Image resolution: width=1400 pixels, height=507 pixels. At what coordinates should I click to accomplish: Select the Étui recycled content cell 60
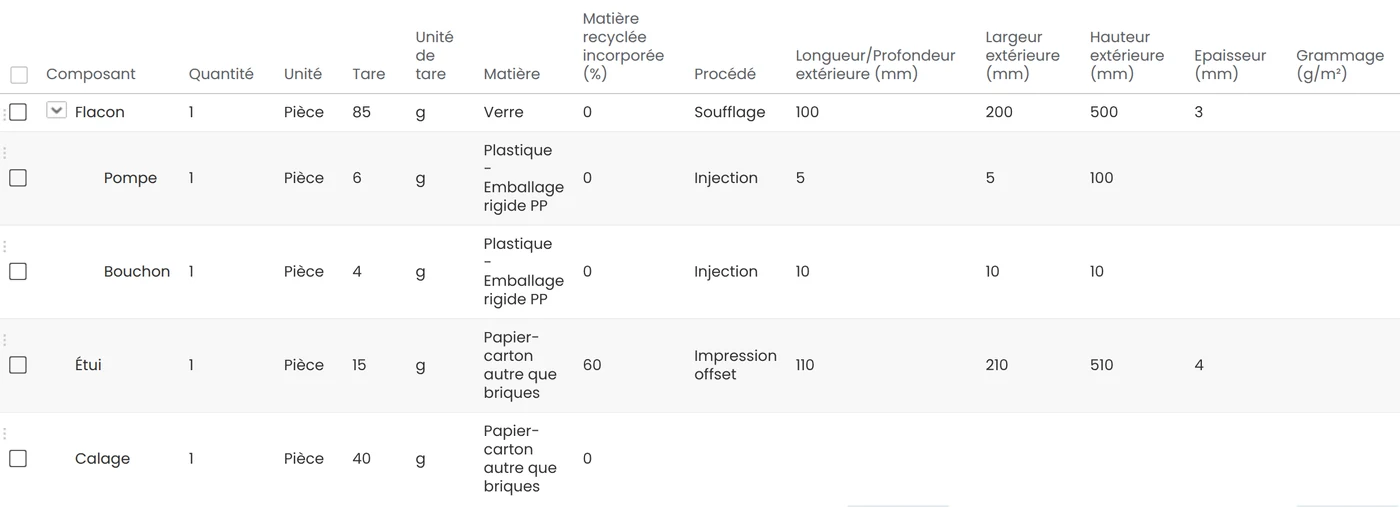click(x=592, y=365)
